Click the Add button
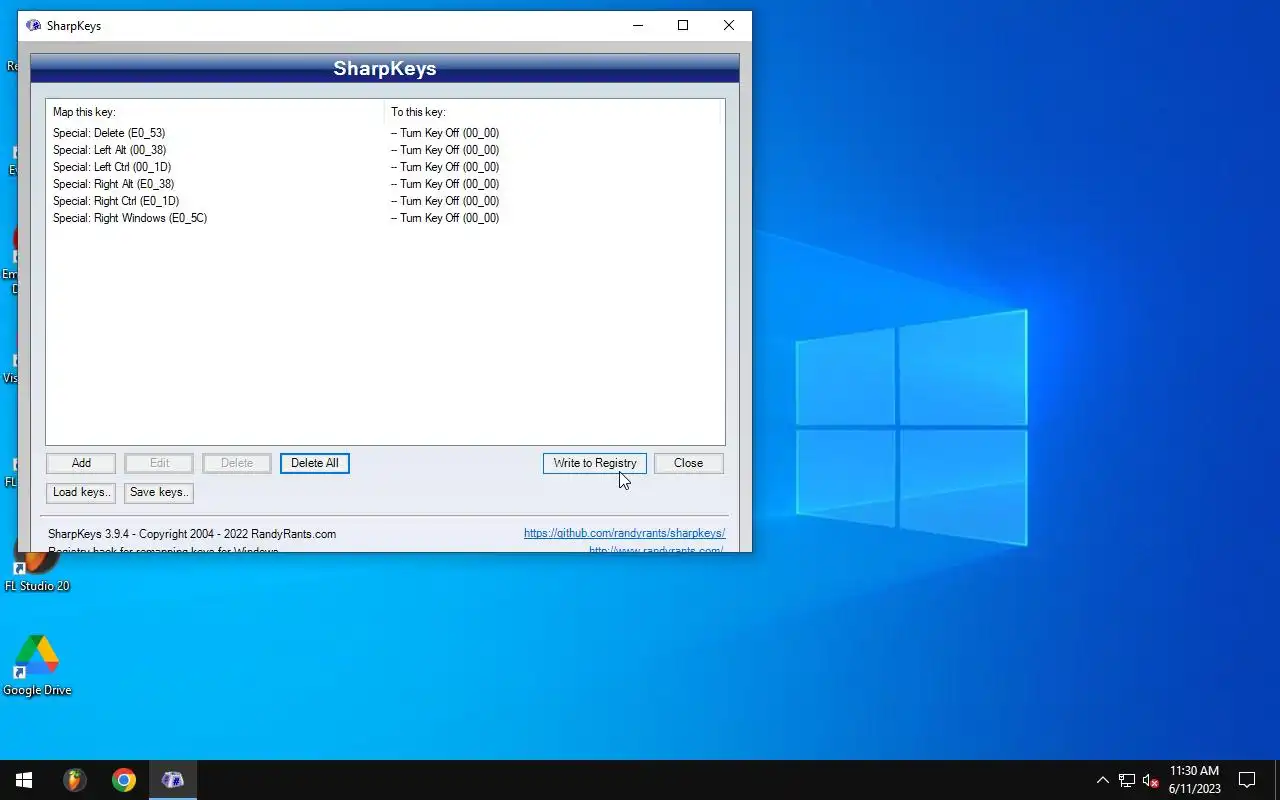Viewport: 1280px width, 800px height. click(x=81, y=463)
